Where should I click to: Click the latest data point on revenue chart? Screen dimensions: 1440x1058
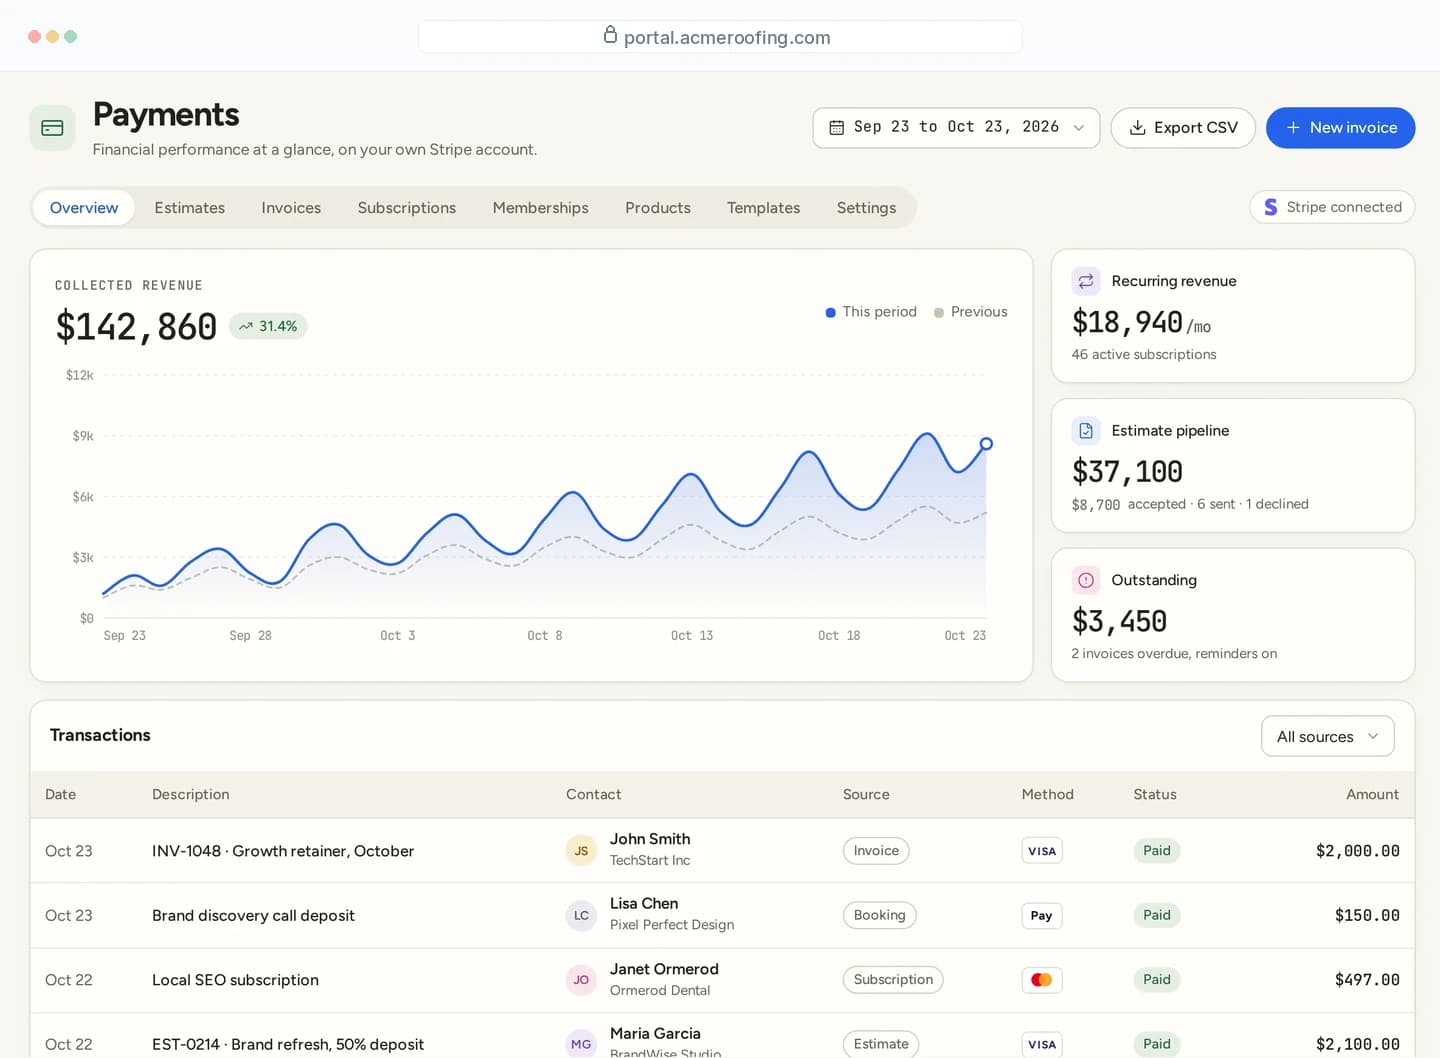click(x=986, y=444)
